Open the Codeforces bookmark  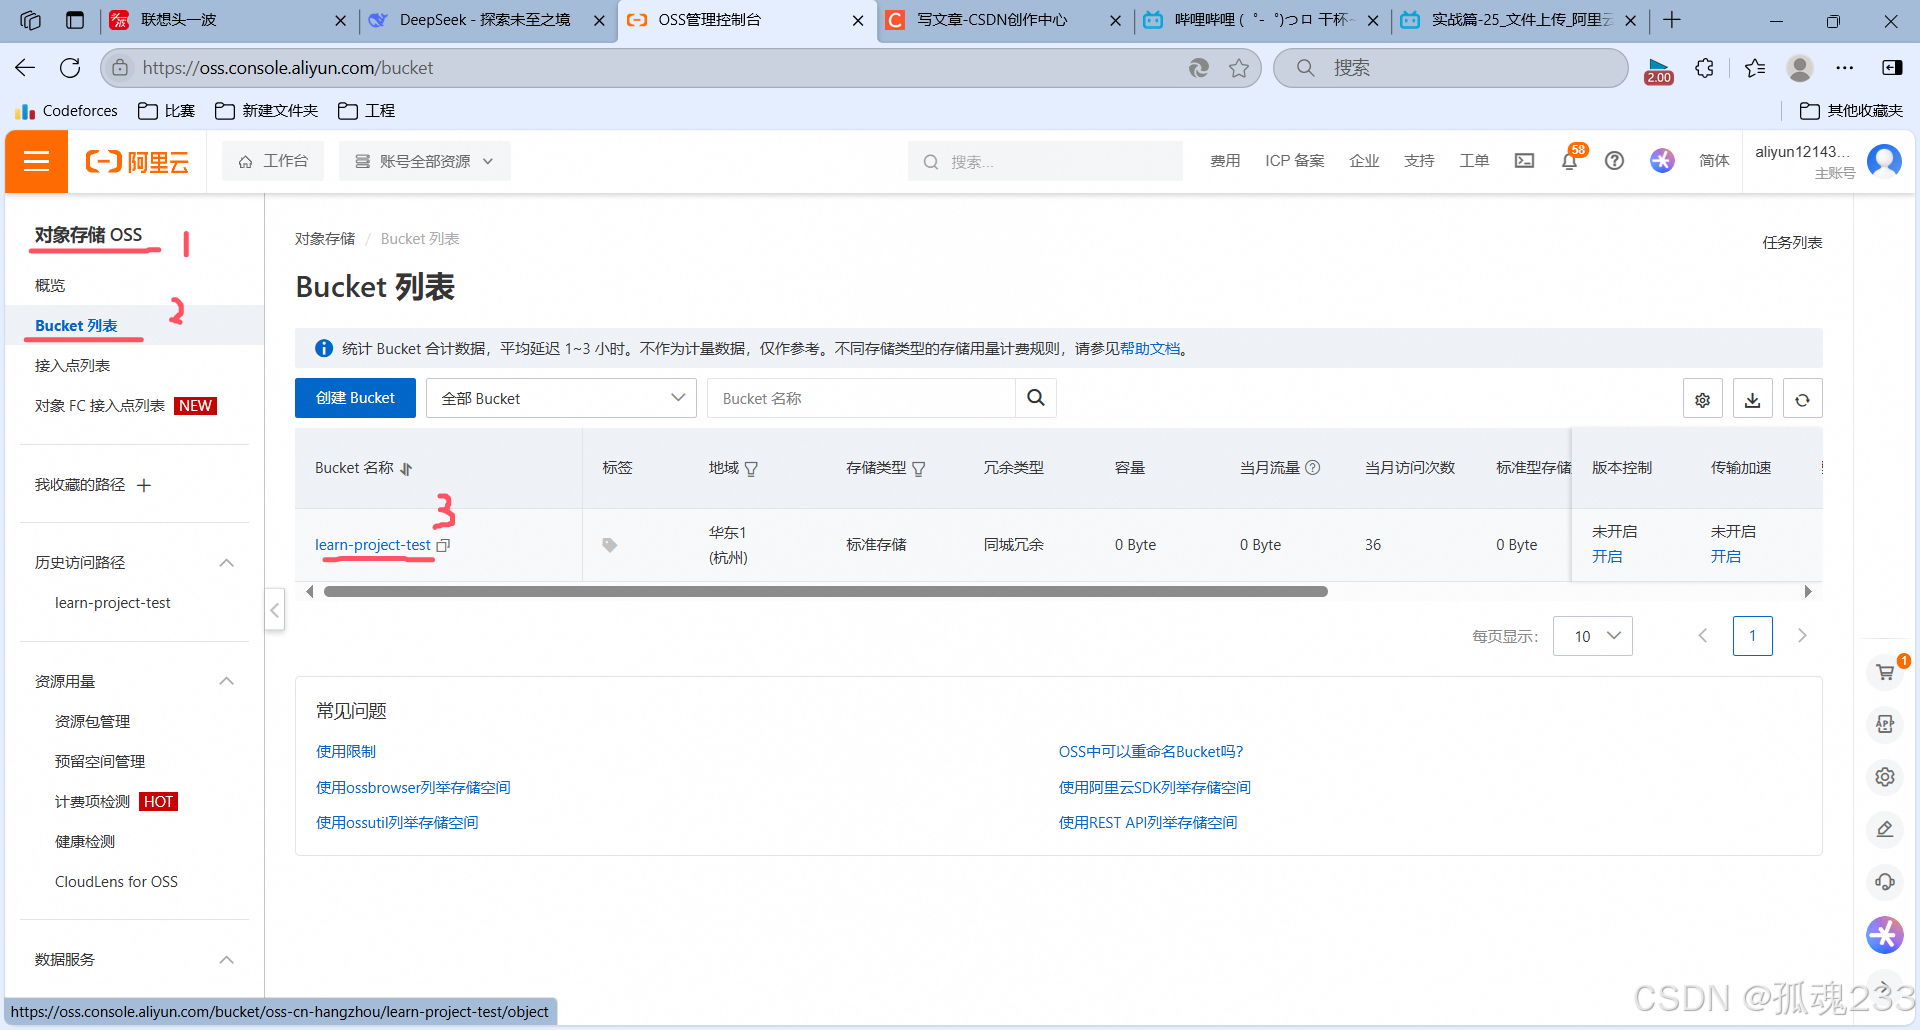click(67, 110)
